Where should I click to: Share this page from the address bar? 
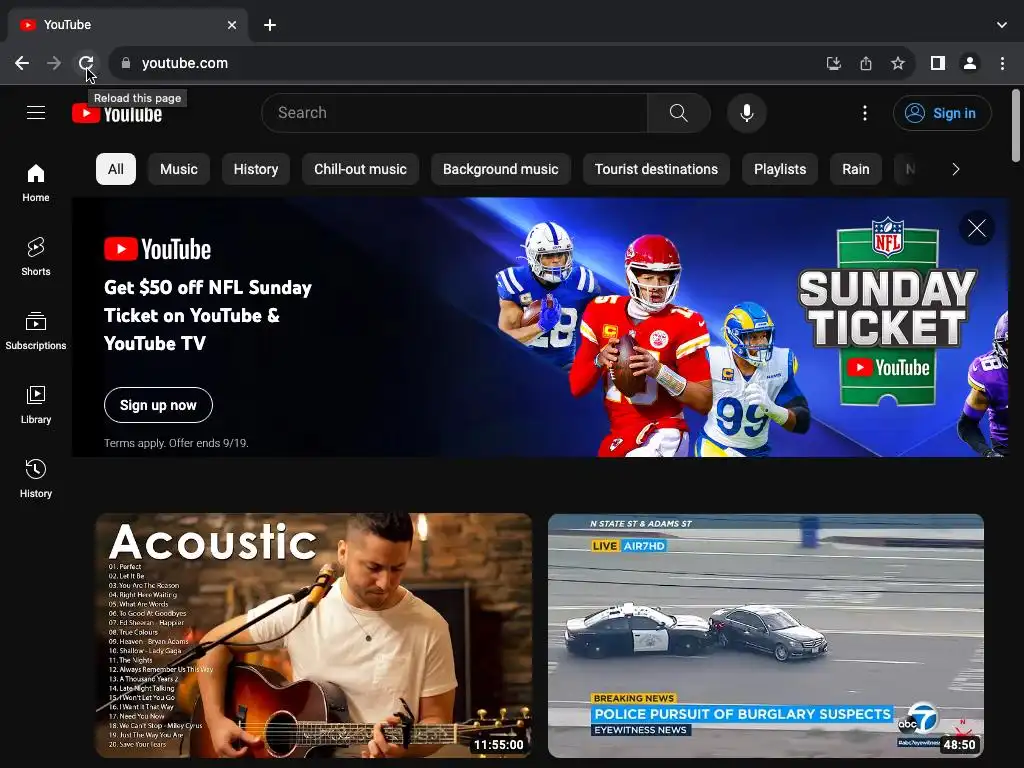pyautogui.click(x=865, y=63)
